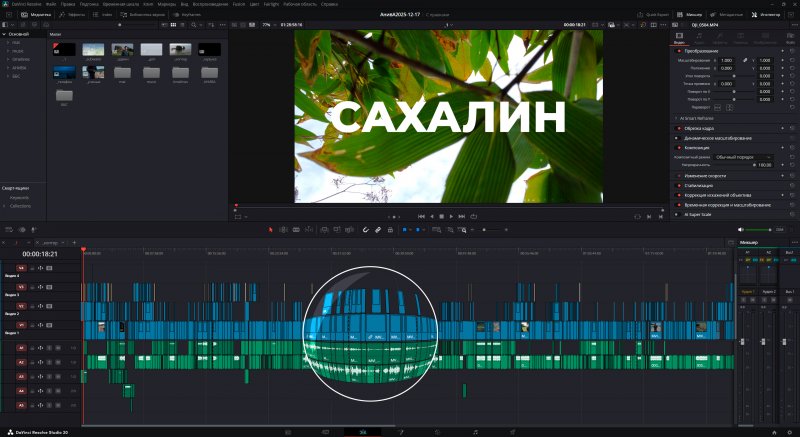Open the Файл menu
Viewport: 800px width, 437px height.
51,4
